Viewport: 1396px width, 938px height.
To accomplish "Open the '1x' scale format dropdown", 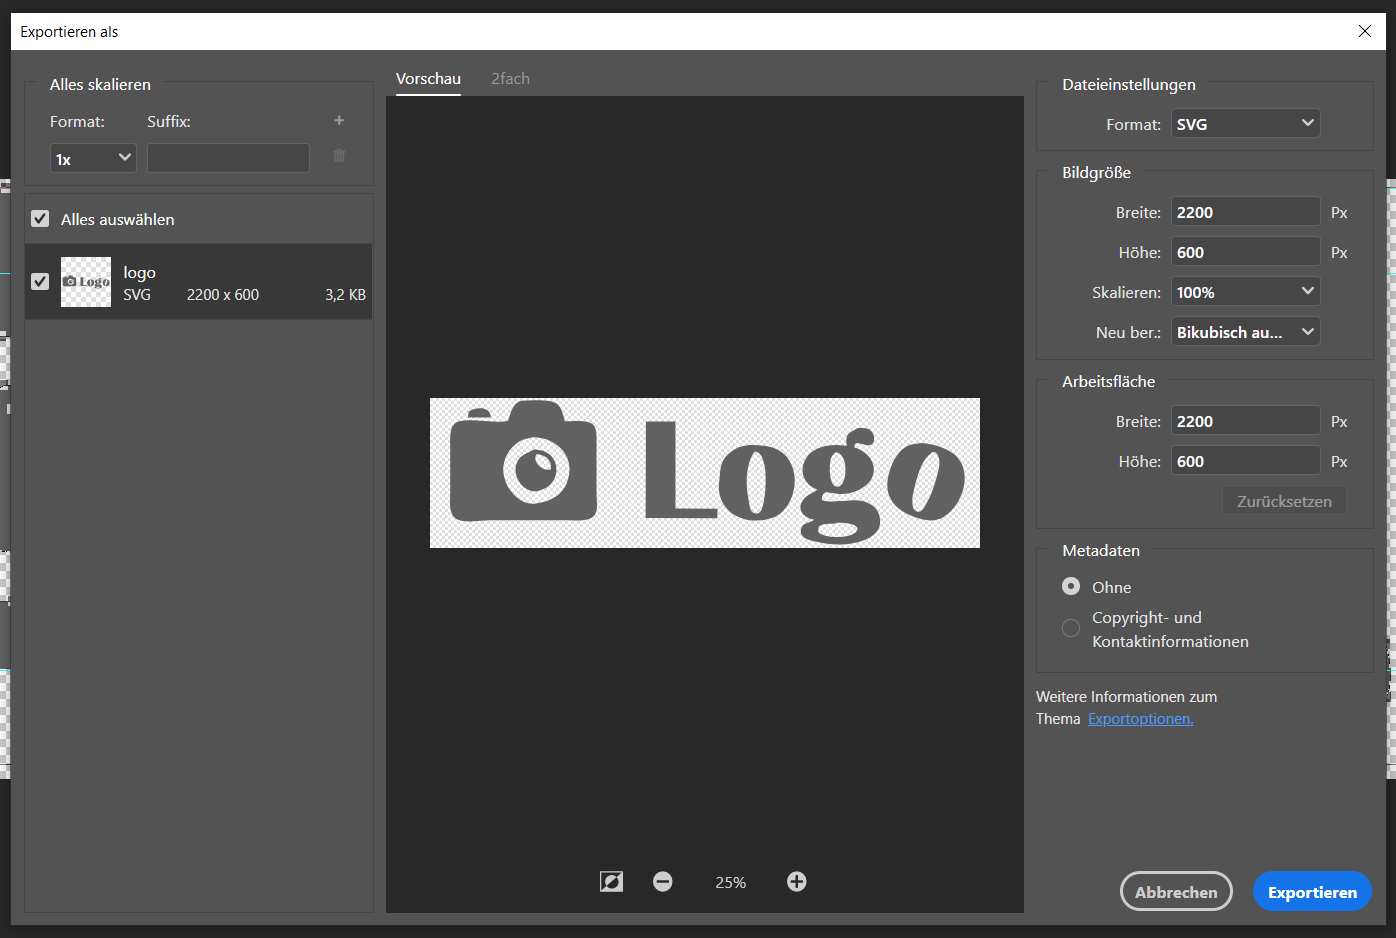I will point(92,157).
